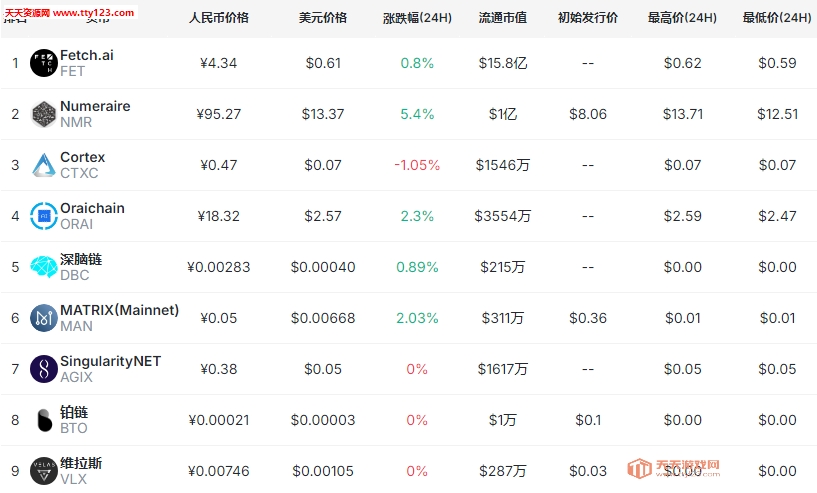Sort by 初始发行价 column header
Image resolution: width=817 pixels, height=493 pixels.
click(588, 18)
